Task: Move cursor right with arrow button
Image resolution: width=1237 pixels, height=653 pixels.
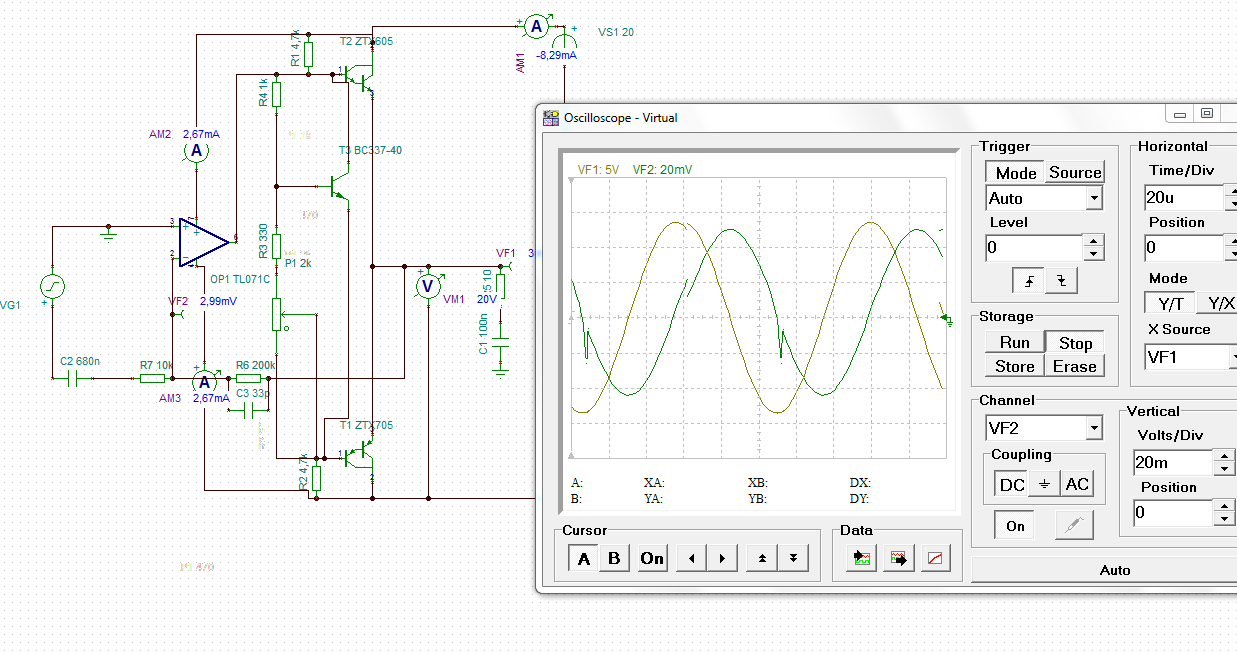Action: point(722,558)
